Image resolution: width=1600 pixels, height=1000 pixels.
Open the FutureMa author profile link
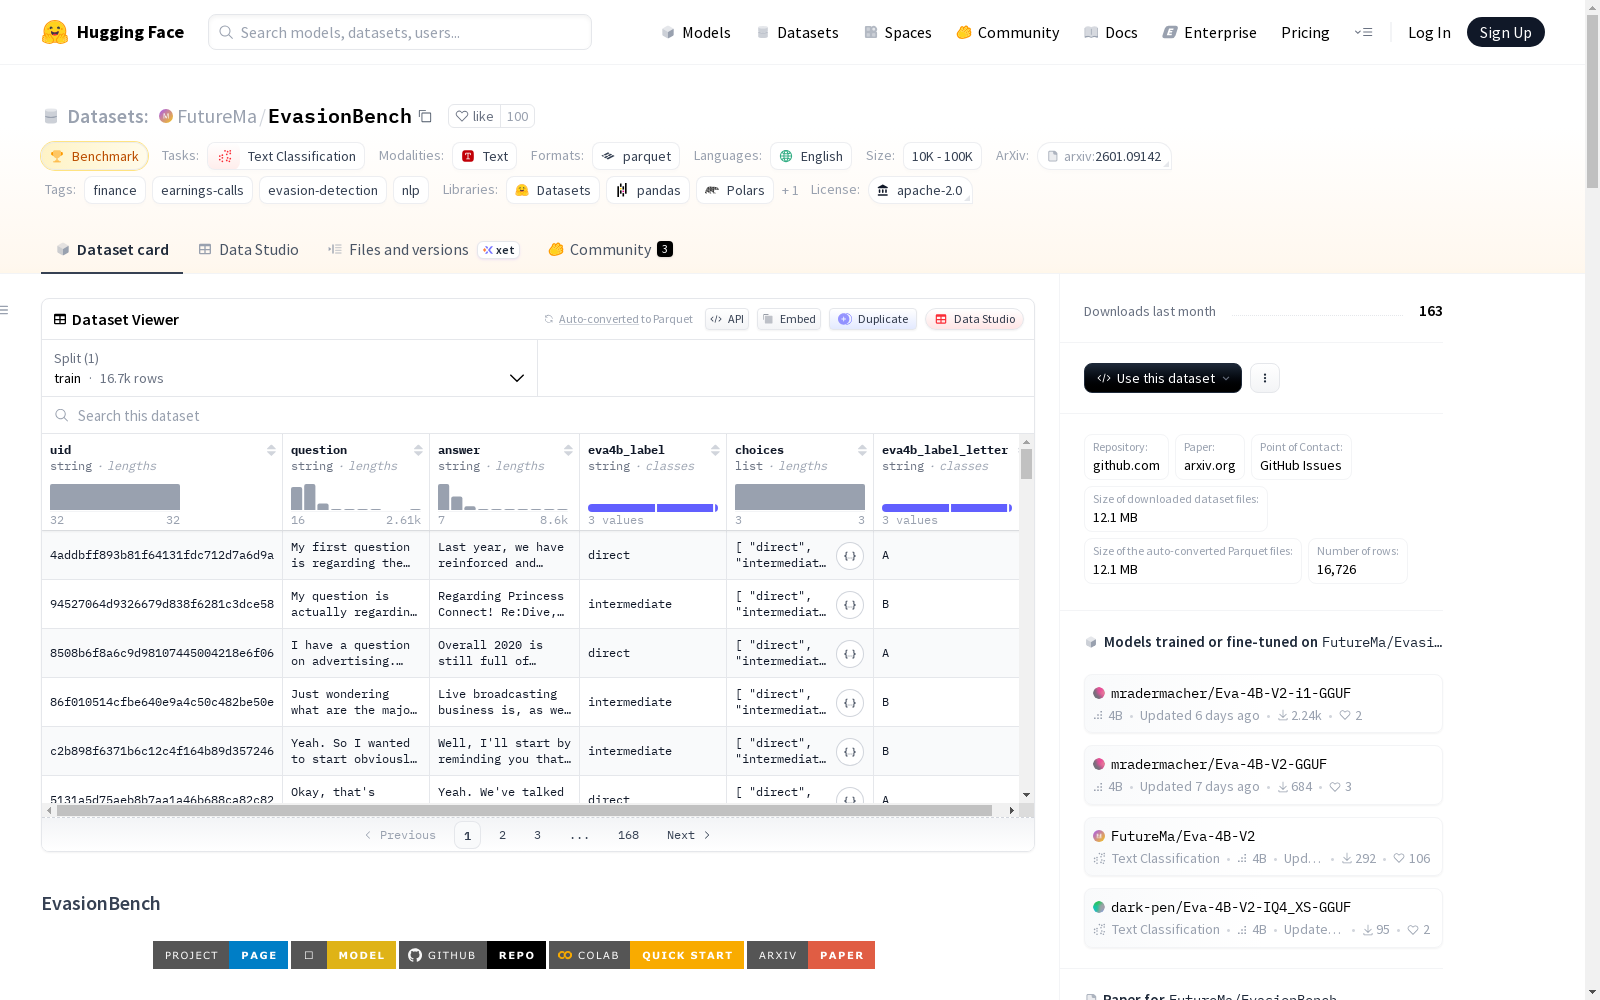pyautogui.click(x=217, y=116)
